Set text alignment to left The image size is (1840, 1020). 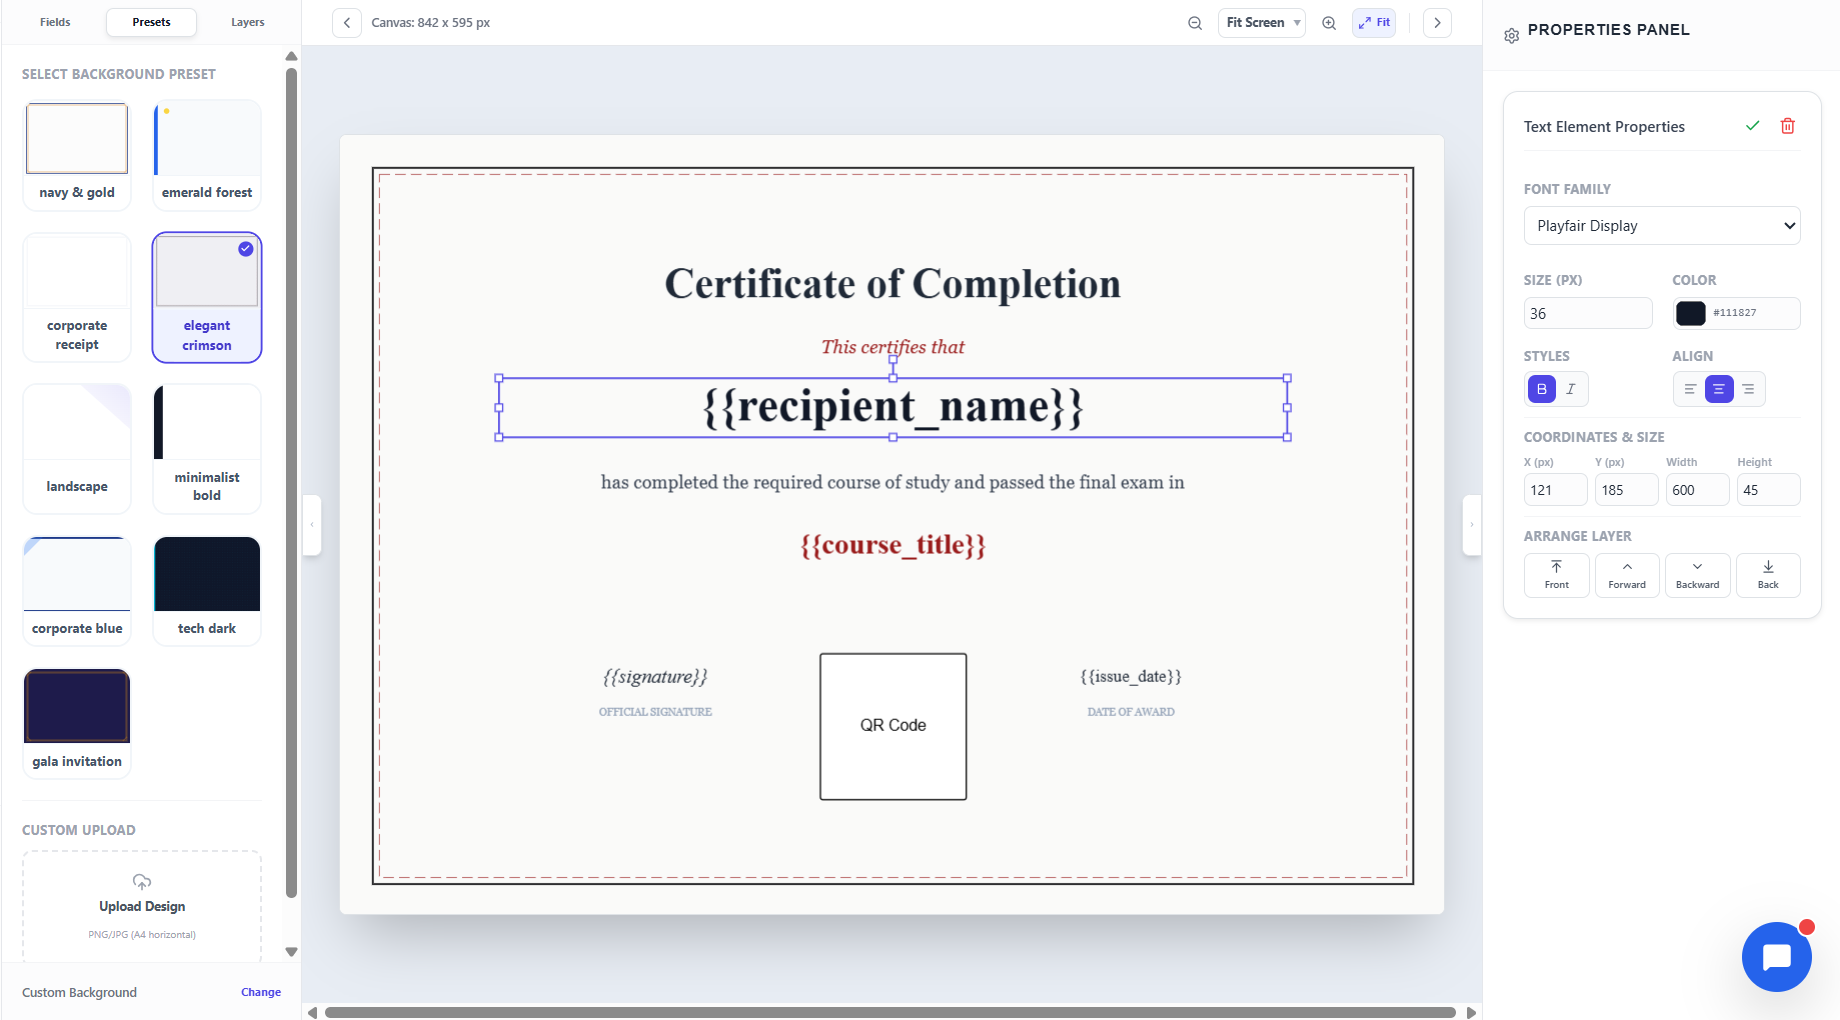pyautogui.click(x=1690, y=389)
